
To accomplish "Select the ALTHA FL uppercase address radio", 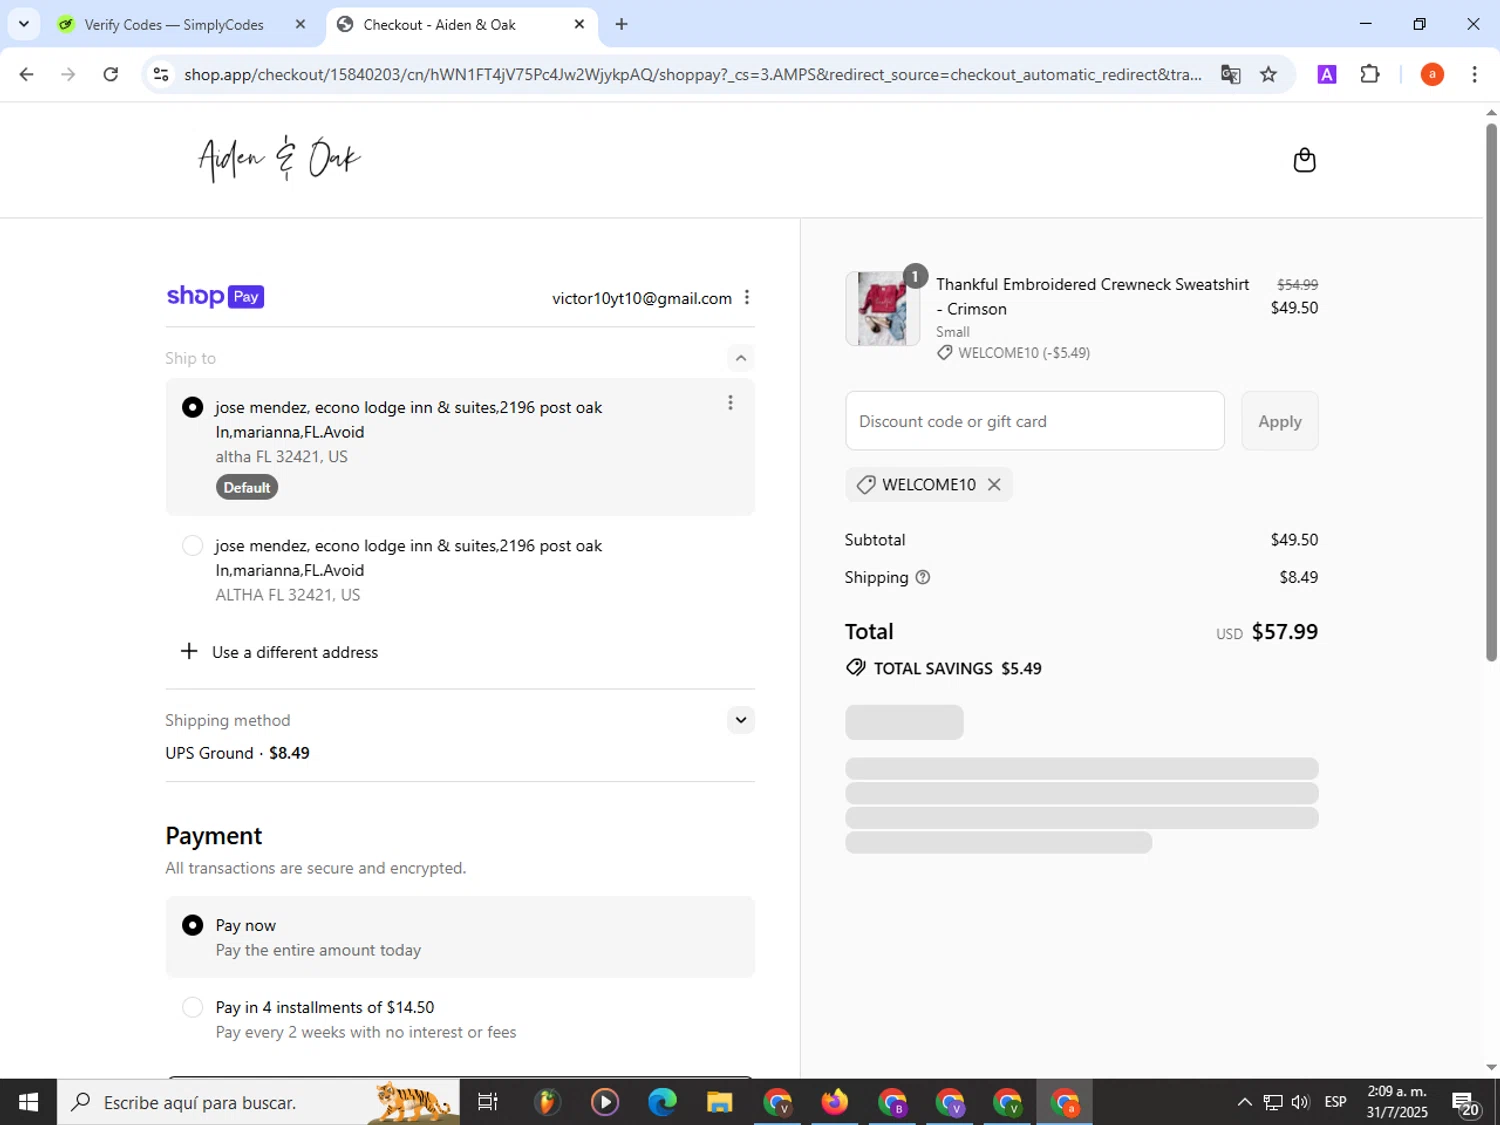I will click(192, 545).
